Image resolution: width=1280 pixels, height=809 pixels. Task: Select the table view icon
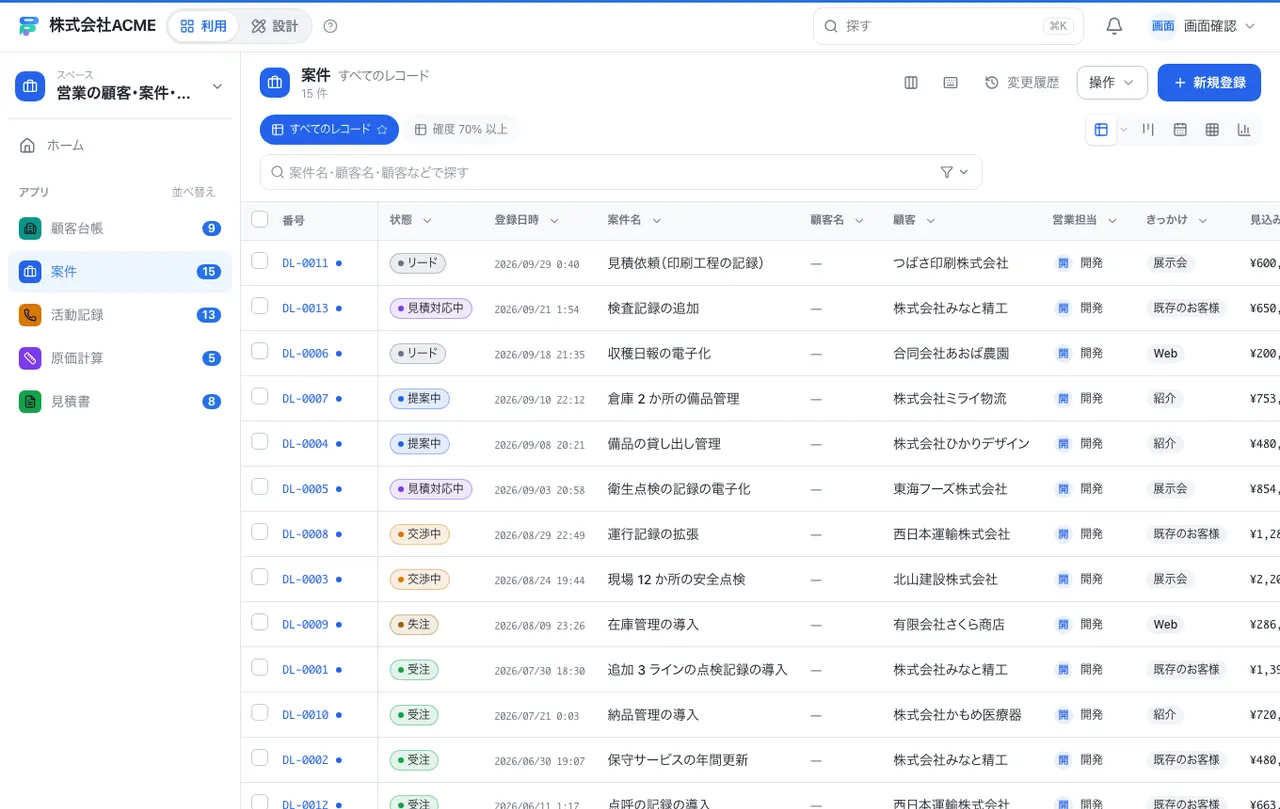coord(1101,129)
